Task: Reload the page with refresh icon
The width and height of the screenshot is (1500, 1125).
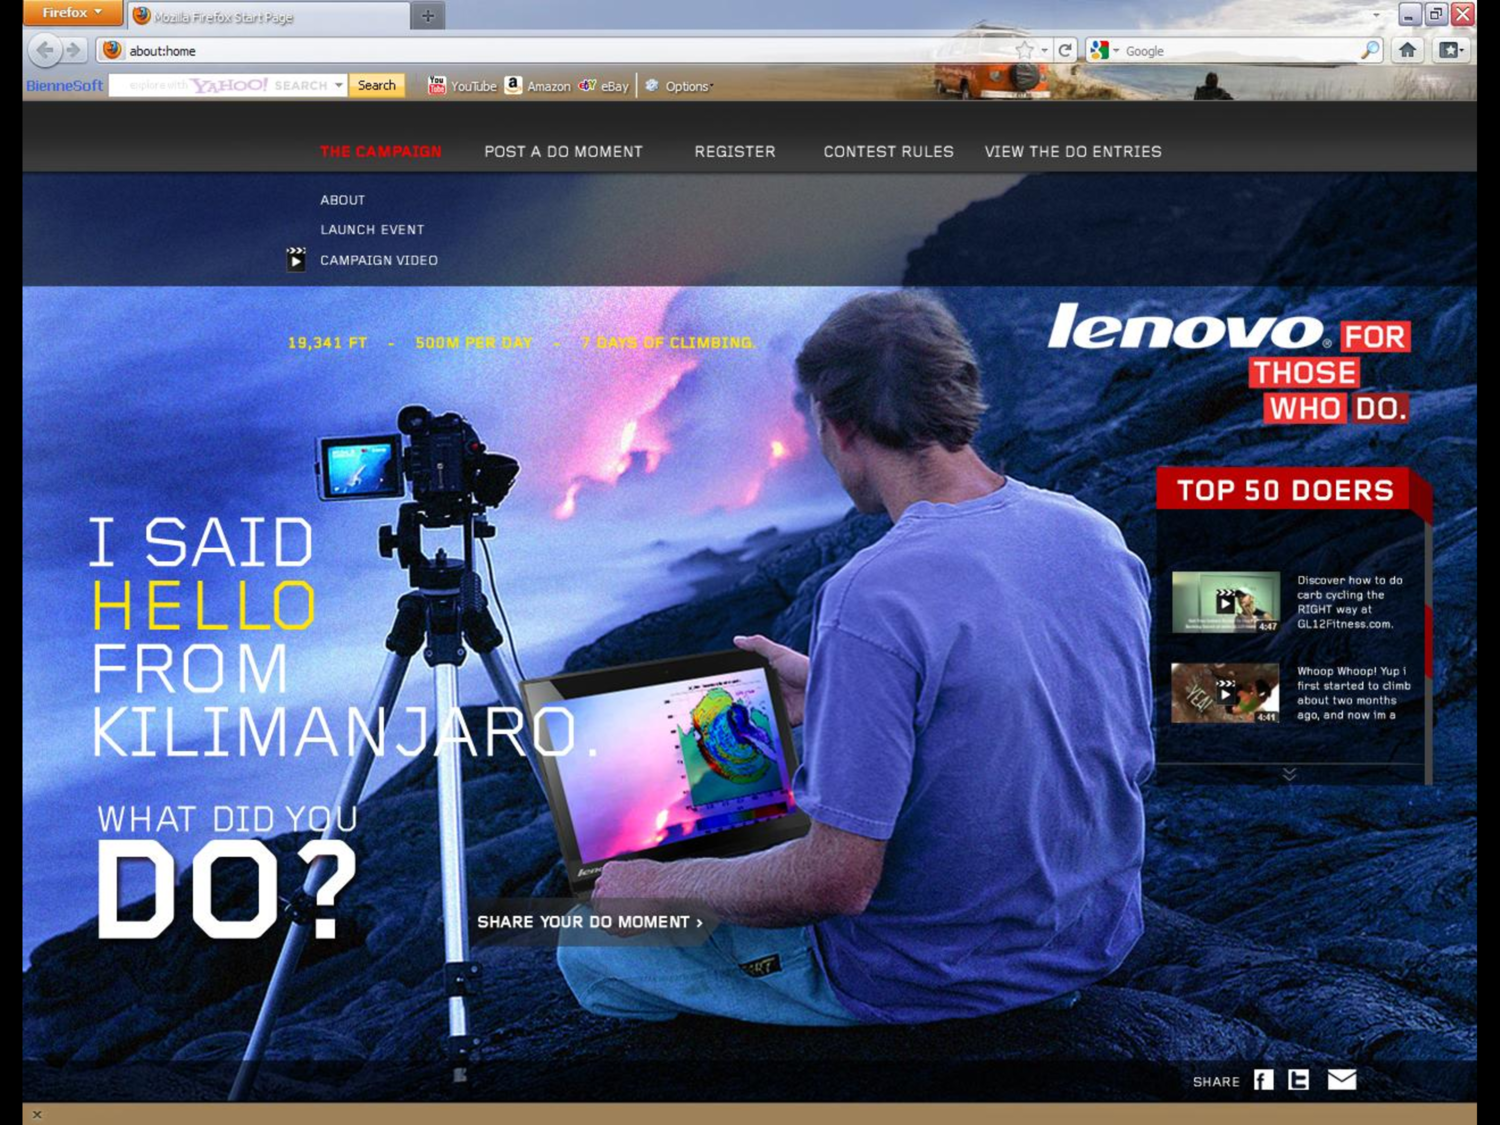Action: point(1066,50)
